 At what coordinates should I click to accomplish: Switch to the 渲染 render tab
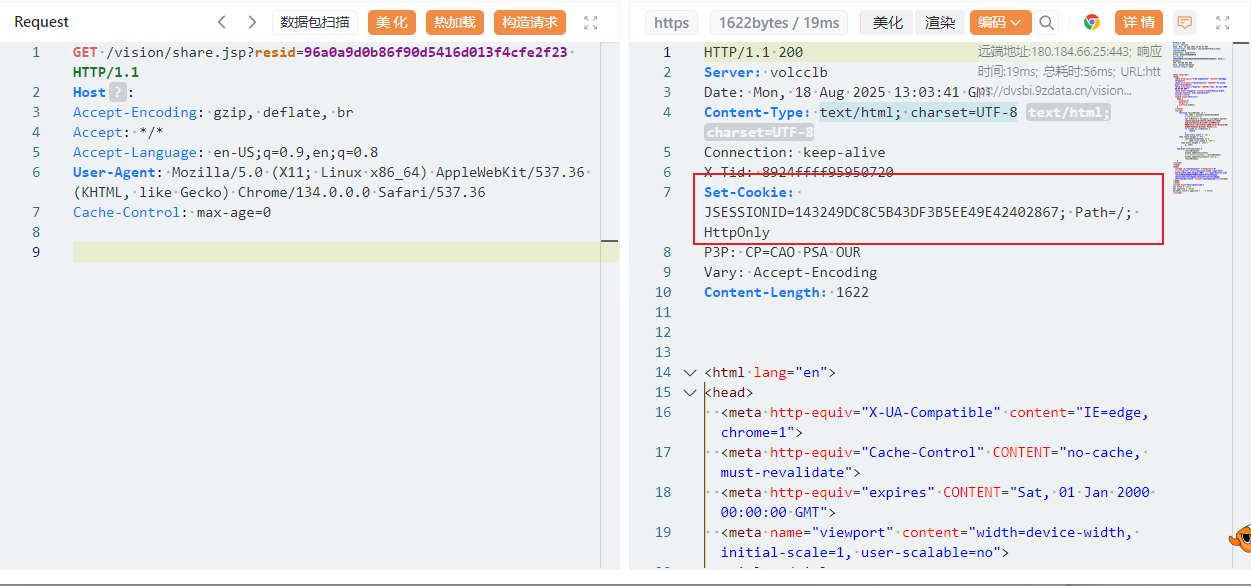939,23
